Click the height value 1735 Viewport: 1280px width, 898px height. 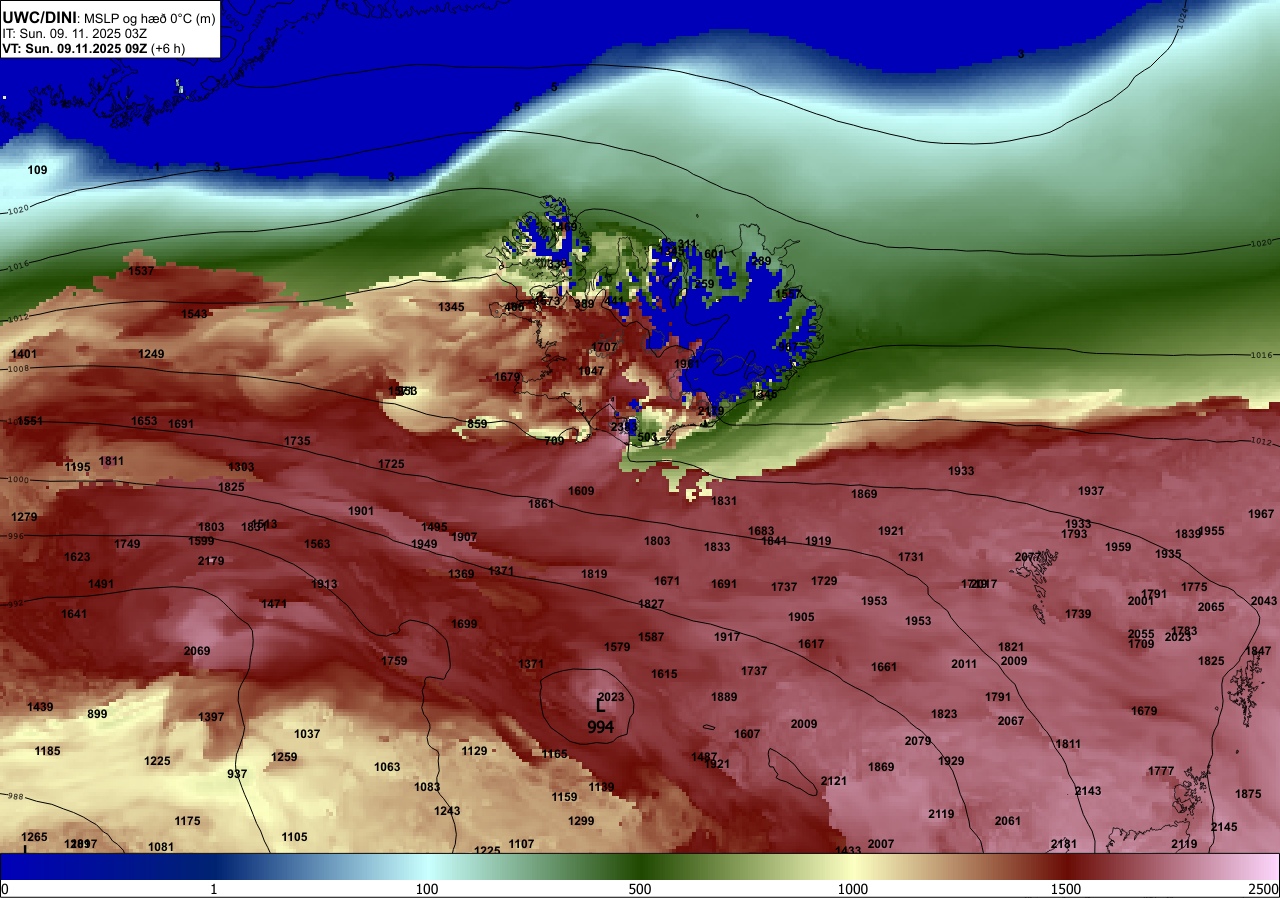pyautogui.click(x=297, y=441)
